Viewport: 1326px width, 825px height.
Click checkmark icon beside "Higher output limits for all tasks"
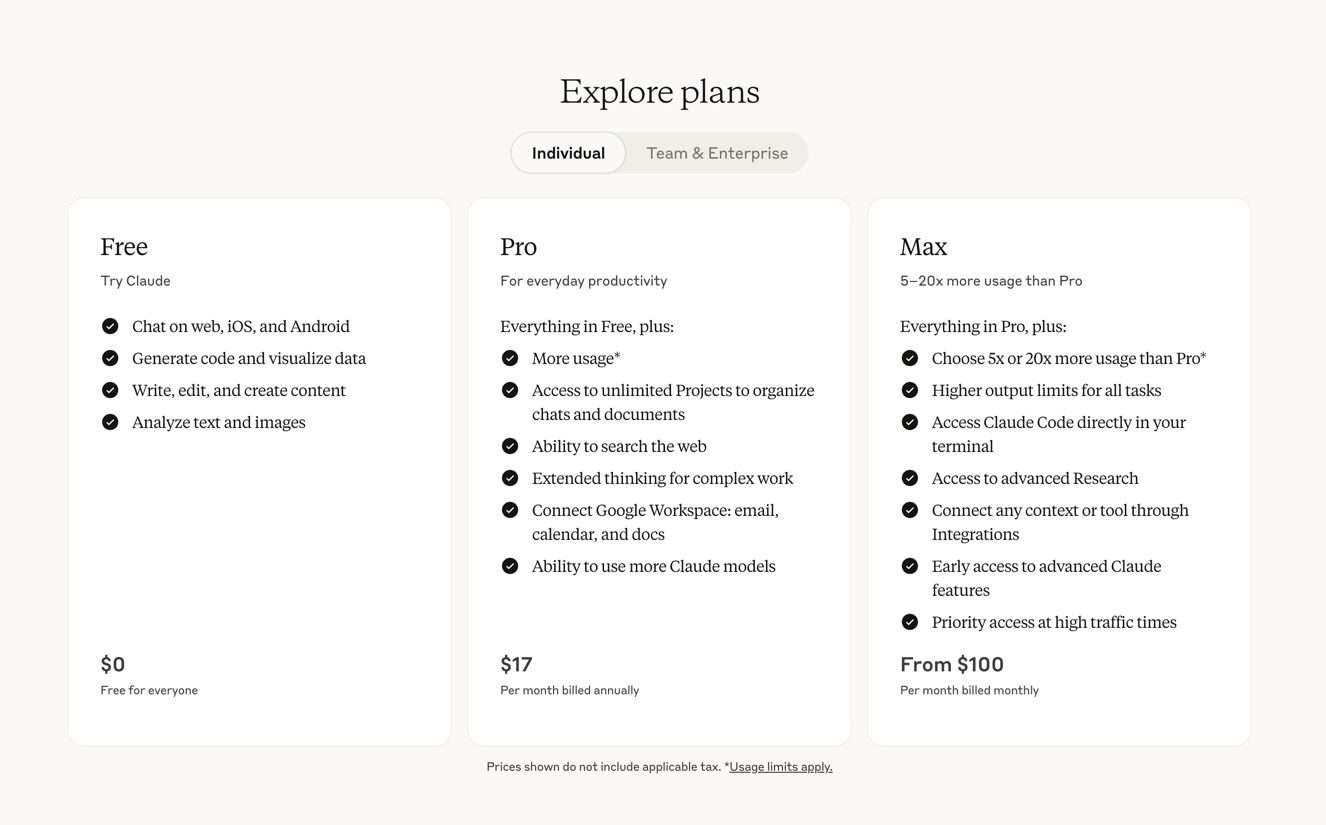pos(910,390)
